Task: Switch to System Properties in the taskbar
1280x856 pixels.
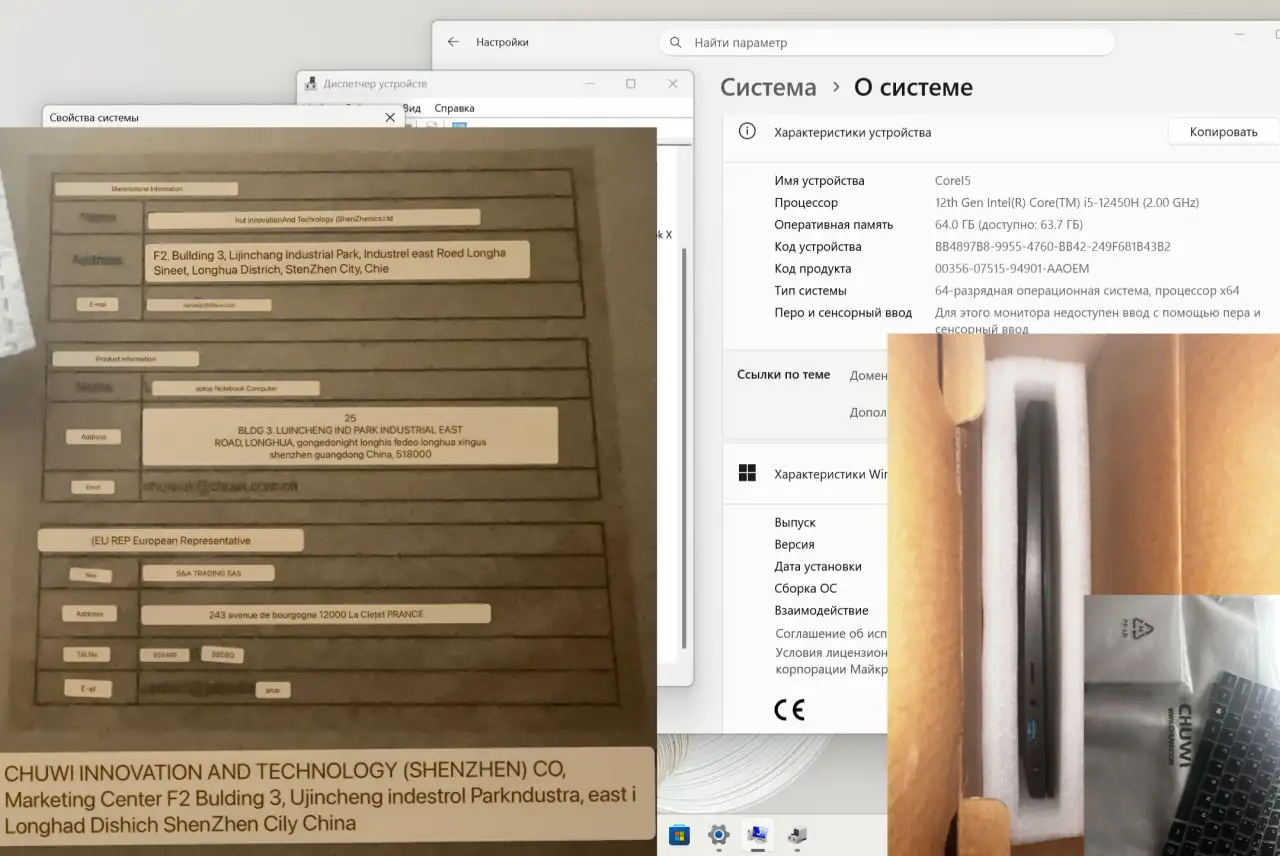Action: pyautogui.click(x=758, y=834)
